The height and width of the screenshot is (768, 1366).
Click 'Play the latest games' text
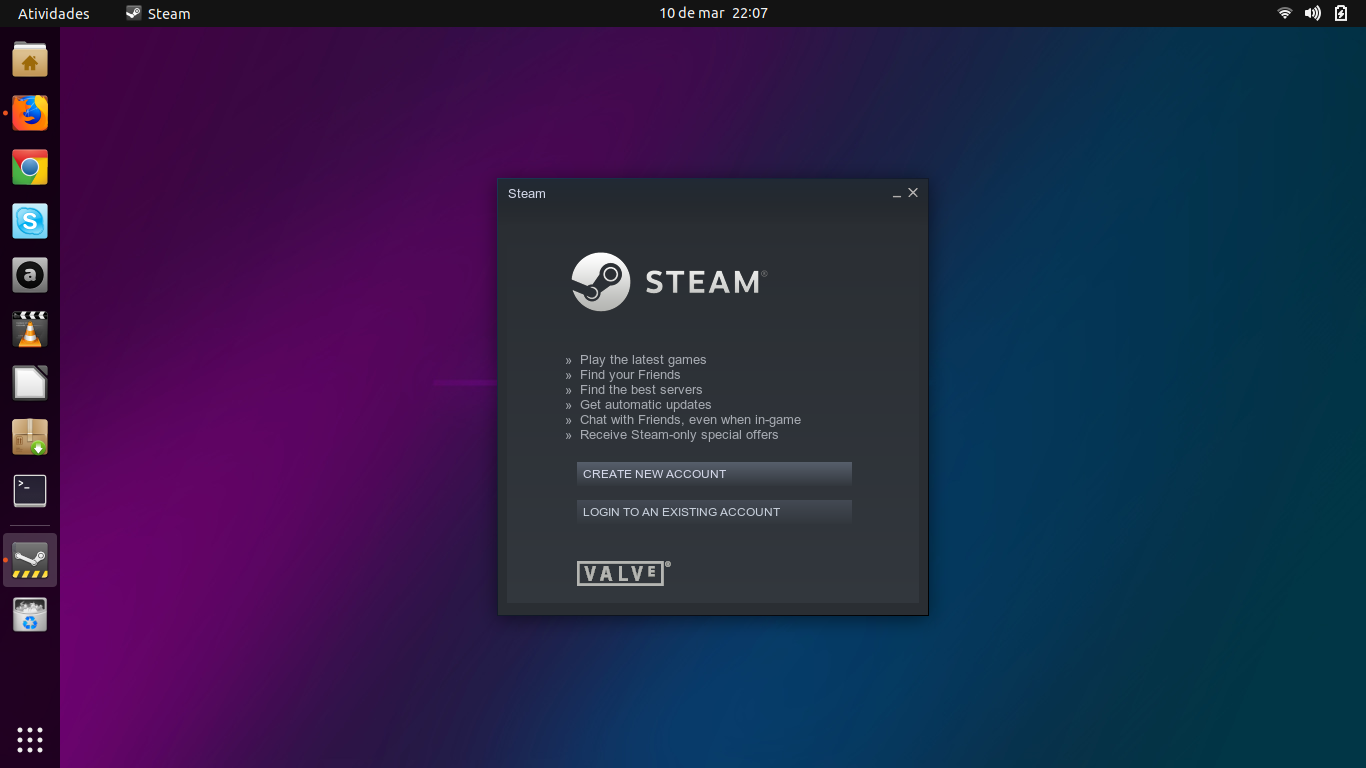click(643, 360)
